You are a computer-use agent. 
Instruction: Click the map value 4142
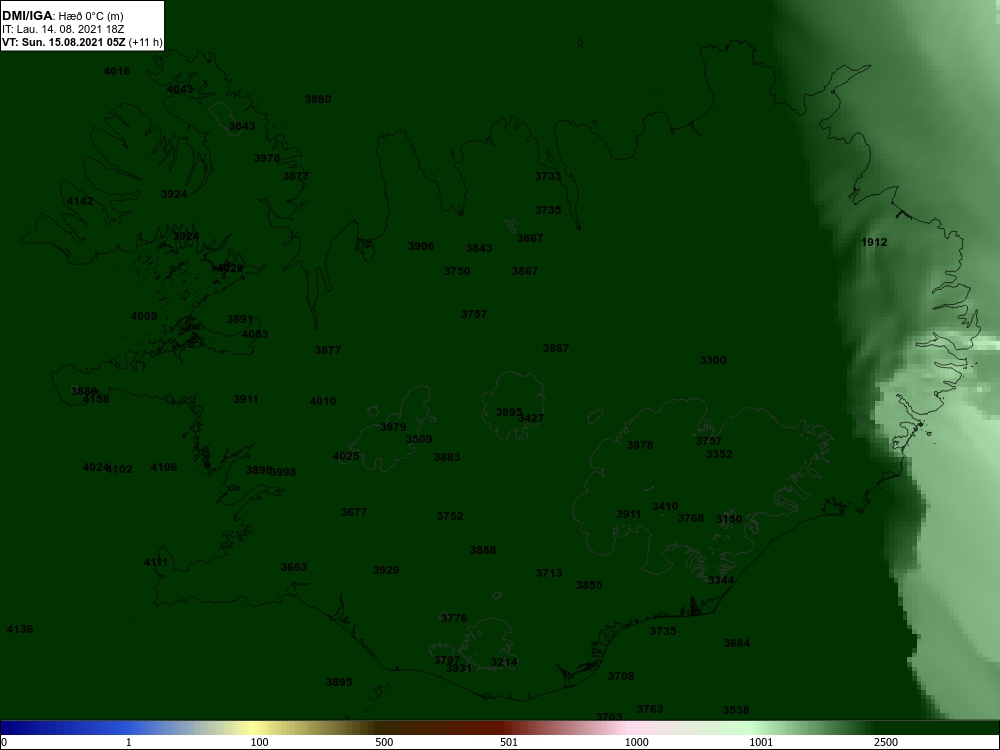click(x=80, y=202)
